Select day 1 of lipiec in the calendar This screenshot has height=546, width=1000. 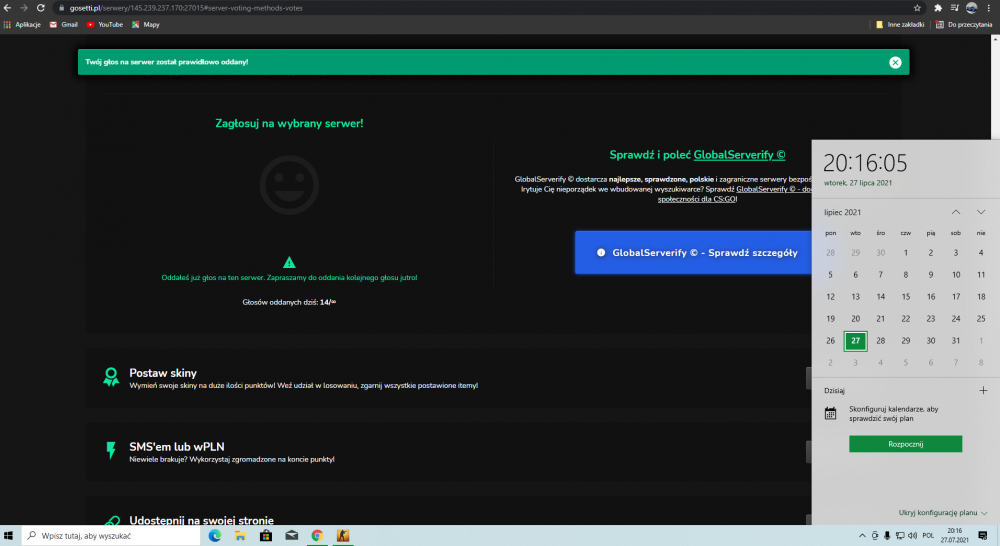tap(906, 253)
